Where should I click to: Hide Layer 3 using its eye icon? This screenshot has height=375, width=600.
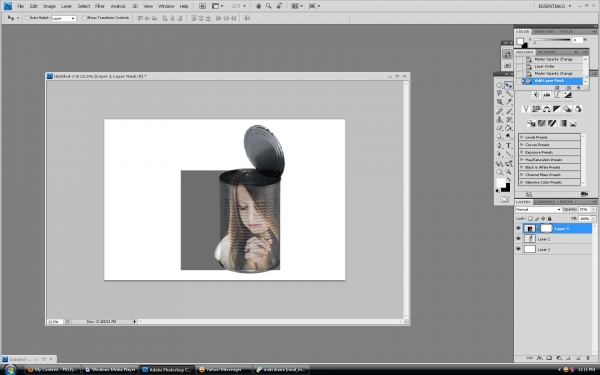[518, 228]
